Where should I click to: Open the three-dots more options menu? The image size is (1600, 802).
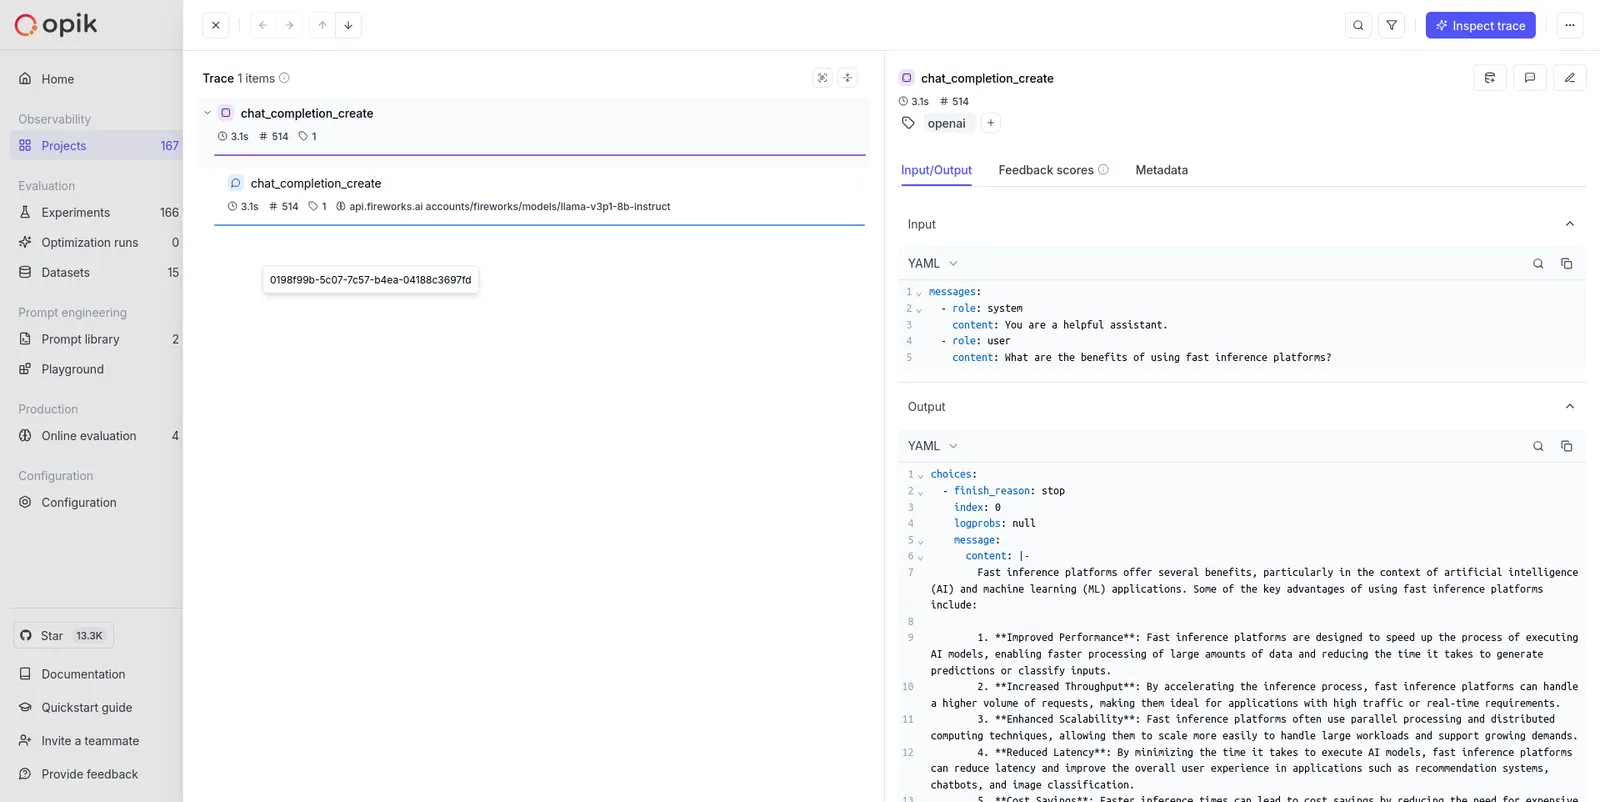[x=1569, y=25]
